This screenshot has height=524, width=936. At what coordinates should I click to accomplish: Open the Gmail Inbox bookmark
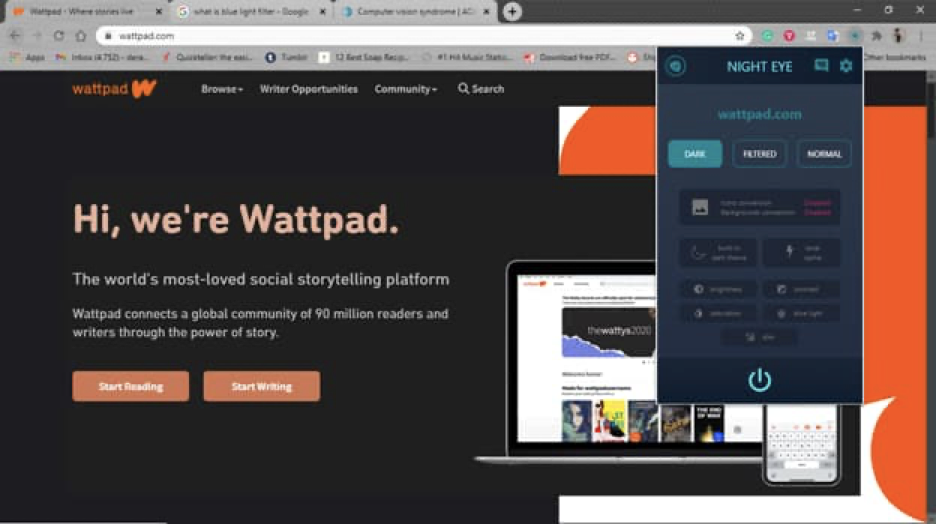coord(103,57)
